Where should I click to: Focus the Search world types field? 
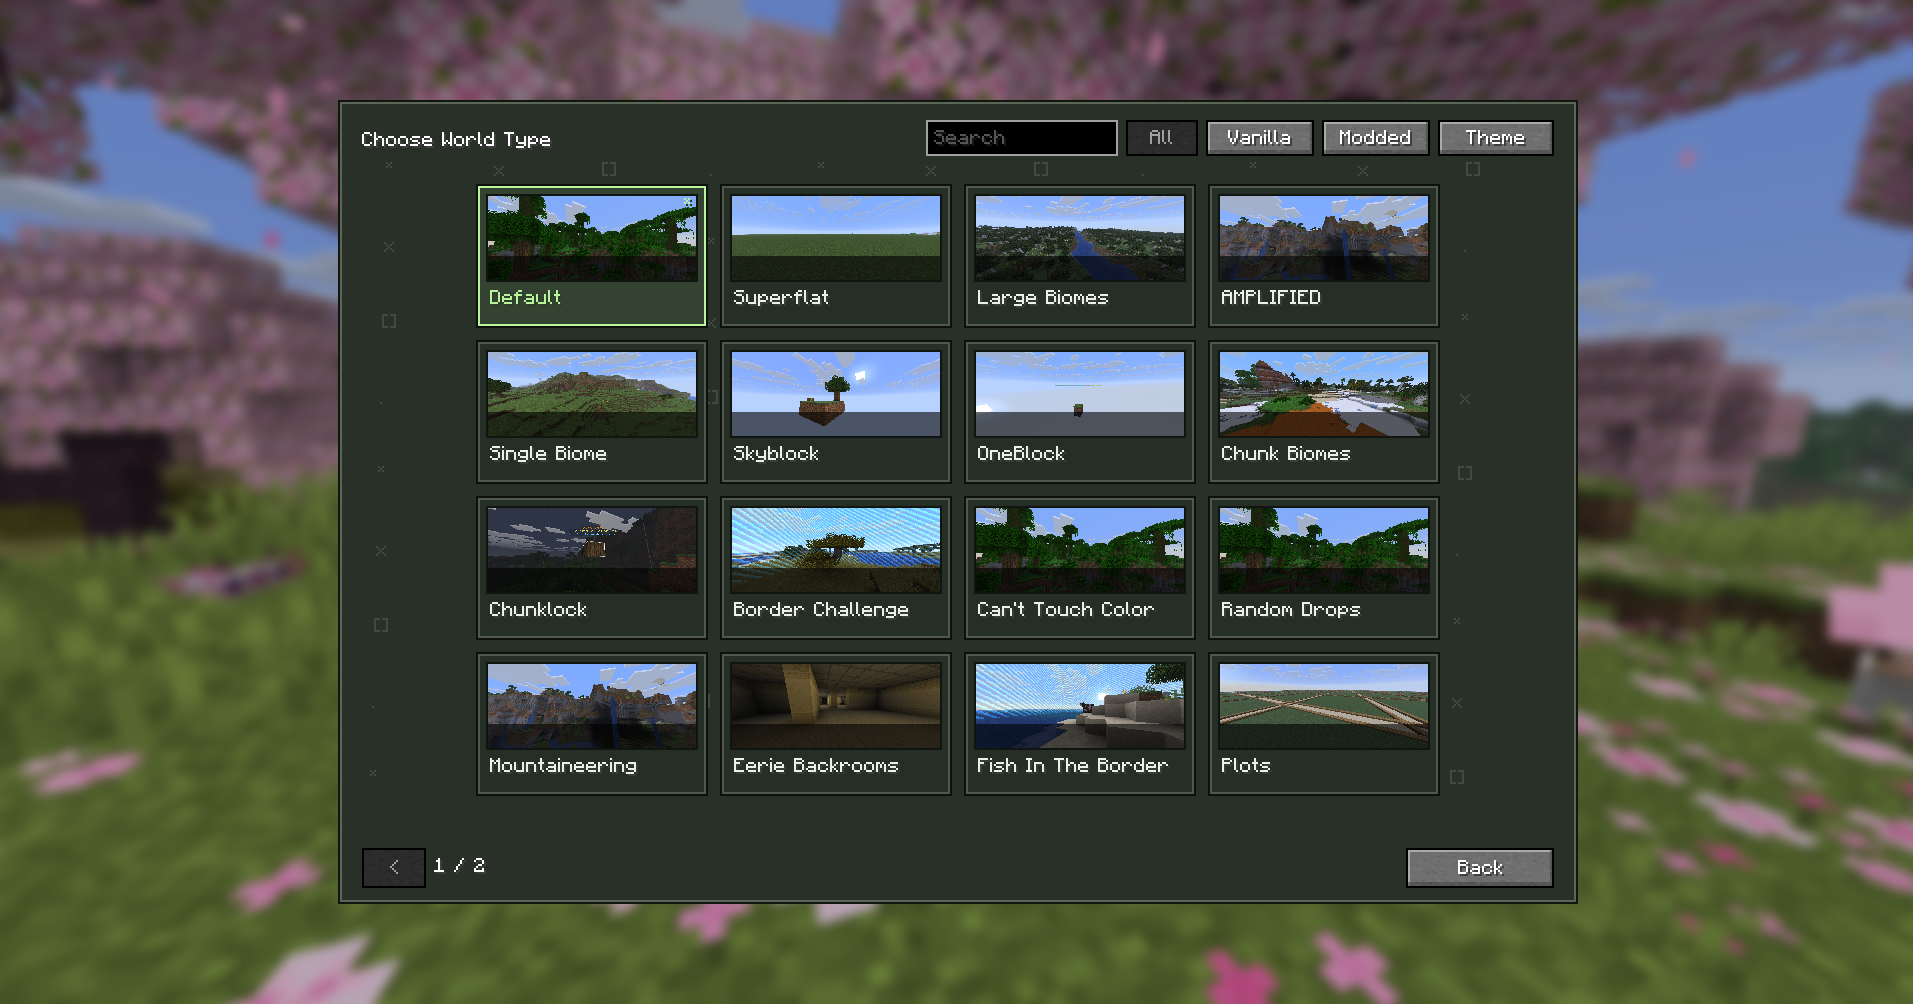click(1022, 138)
